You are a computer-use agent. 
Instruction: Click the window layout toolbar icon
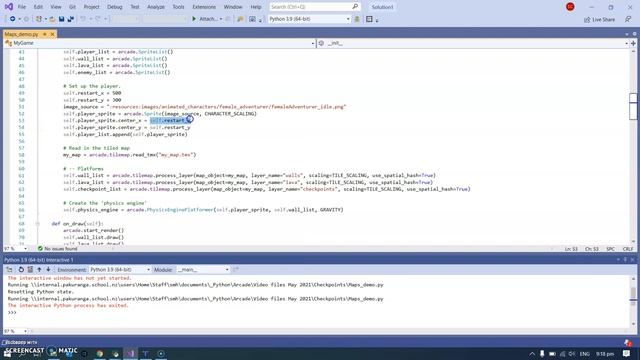[x=369, y=19]
